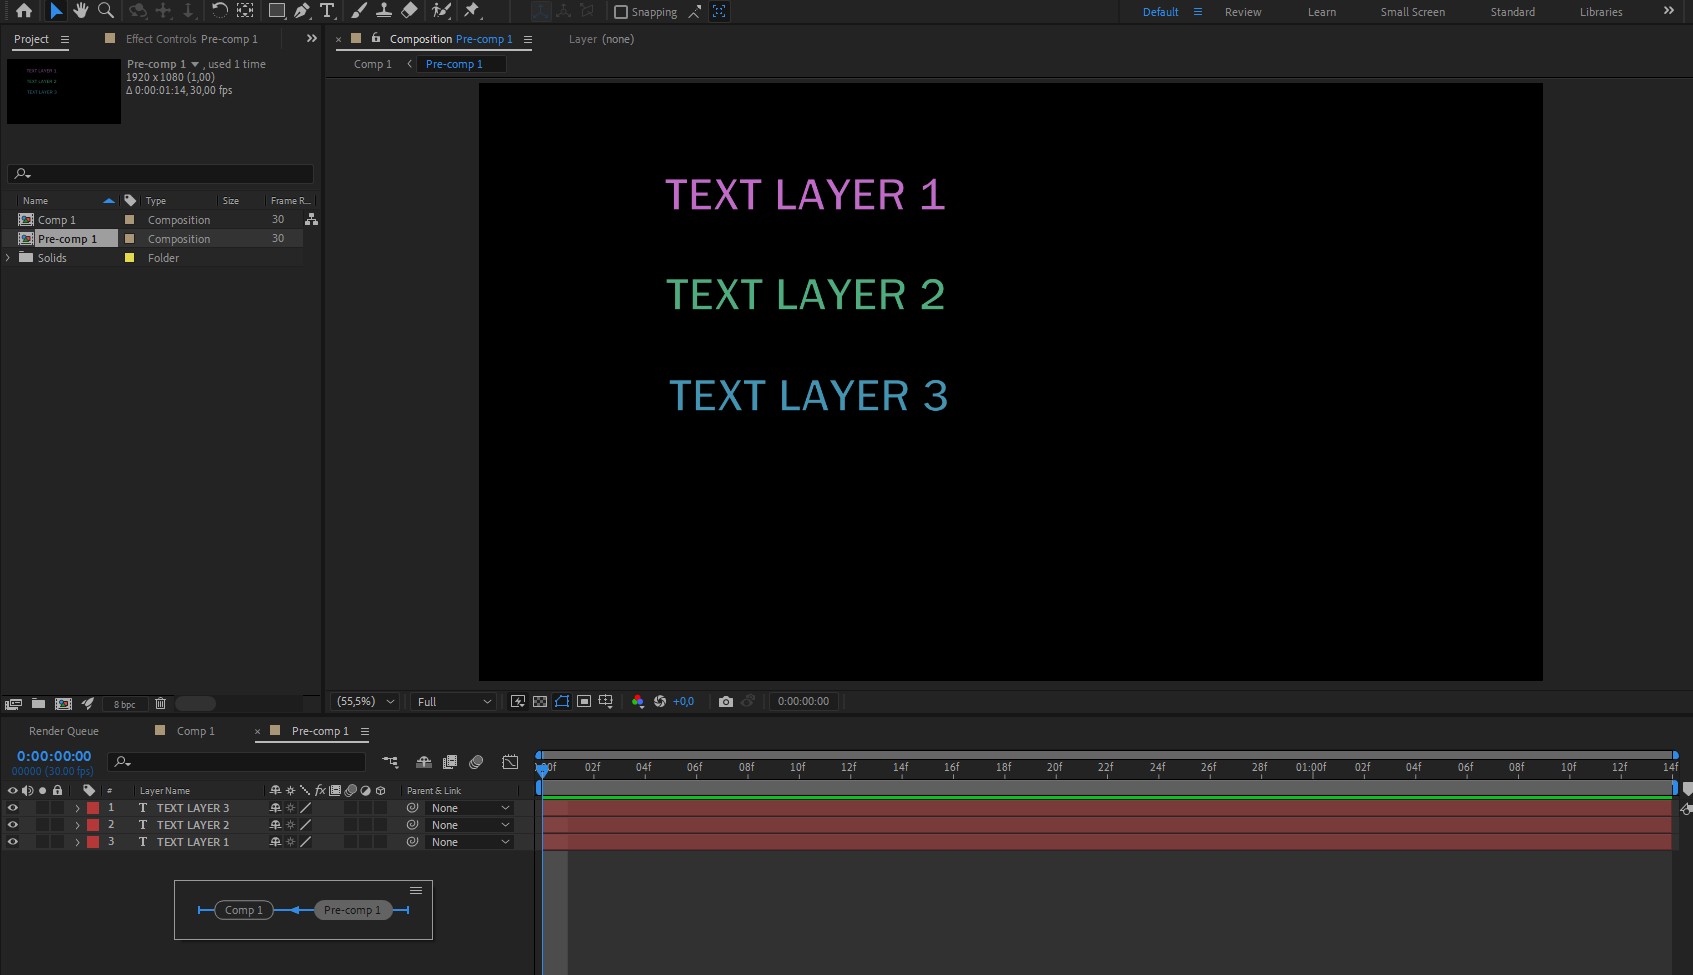This screenshot has width=1693, height=975.
Task: Open the Effect Controls Pre-comp 1 tab
Action: 192,39
